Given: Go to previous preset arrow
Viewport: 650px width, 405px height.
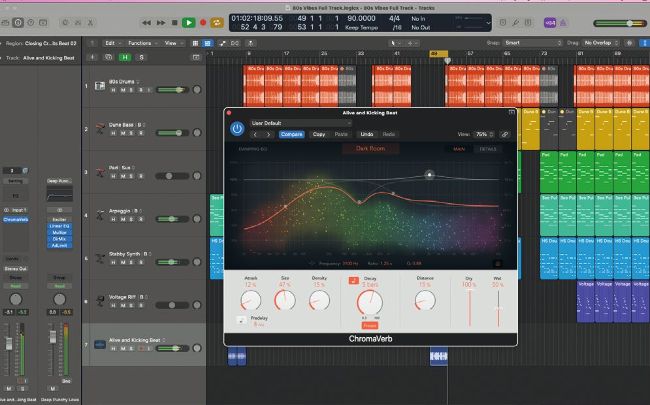Looking at the screenshot, I should [x=255, y=134].
